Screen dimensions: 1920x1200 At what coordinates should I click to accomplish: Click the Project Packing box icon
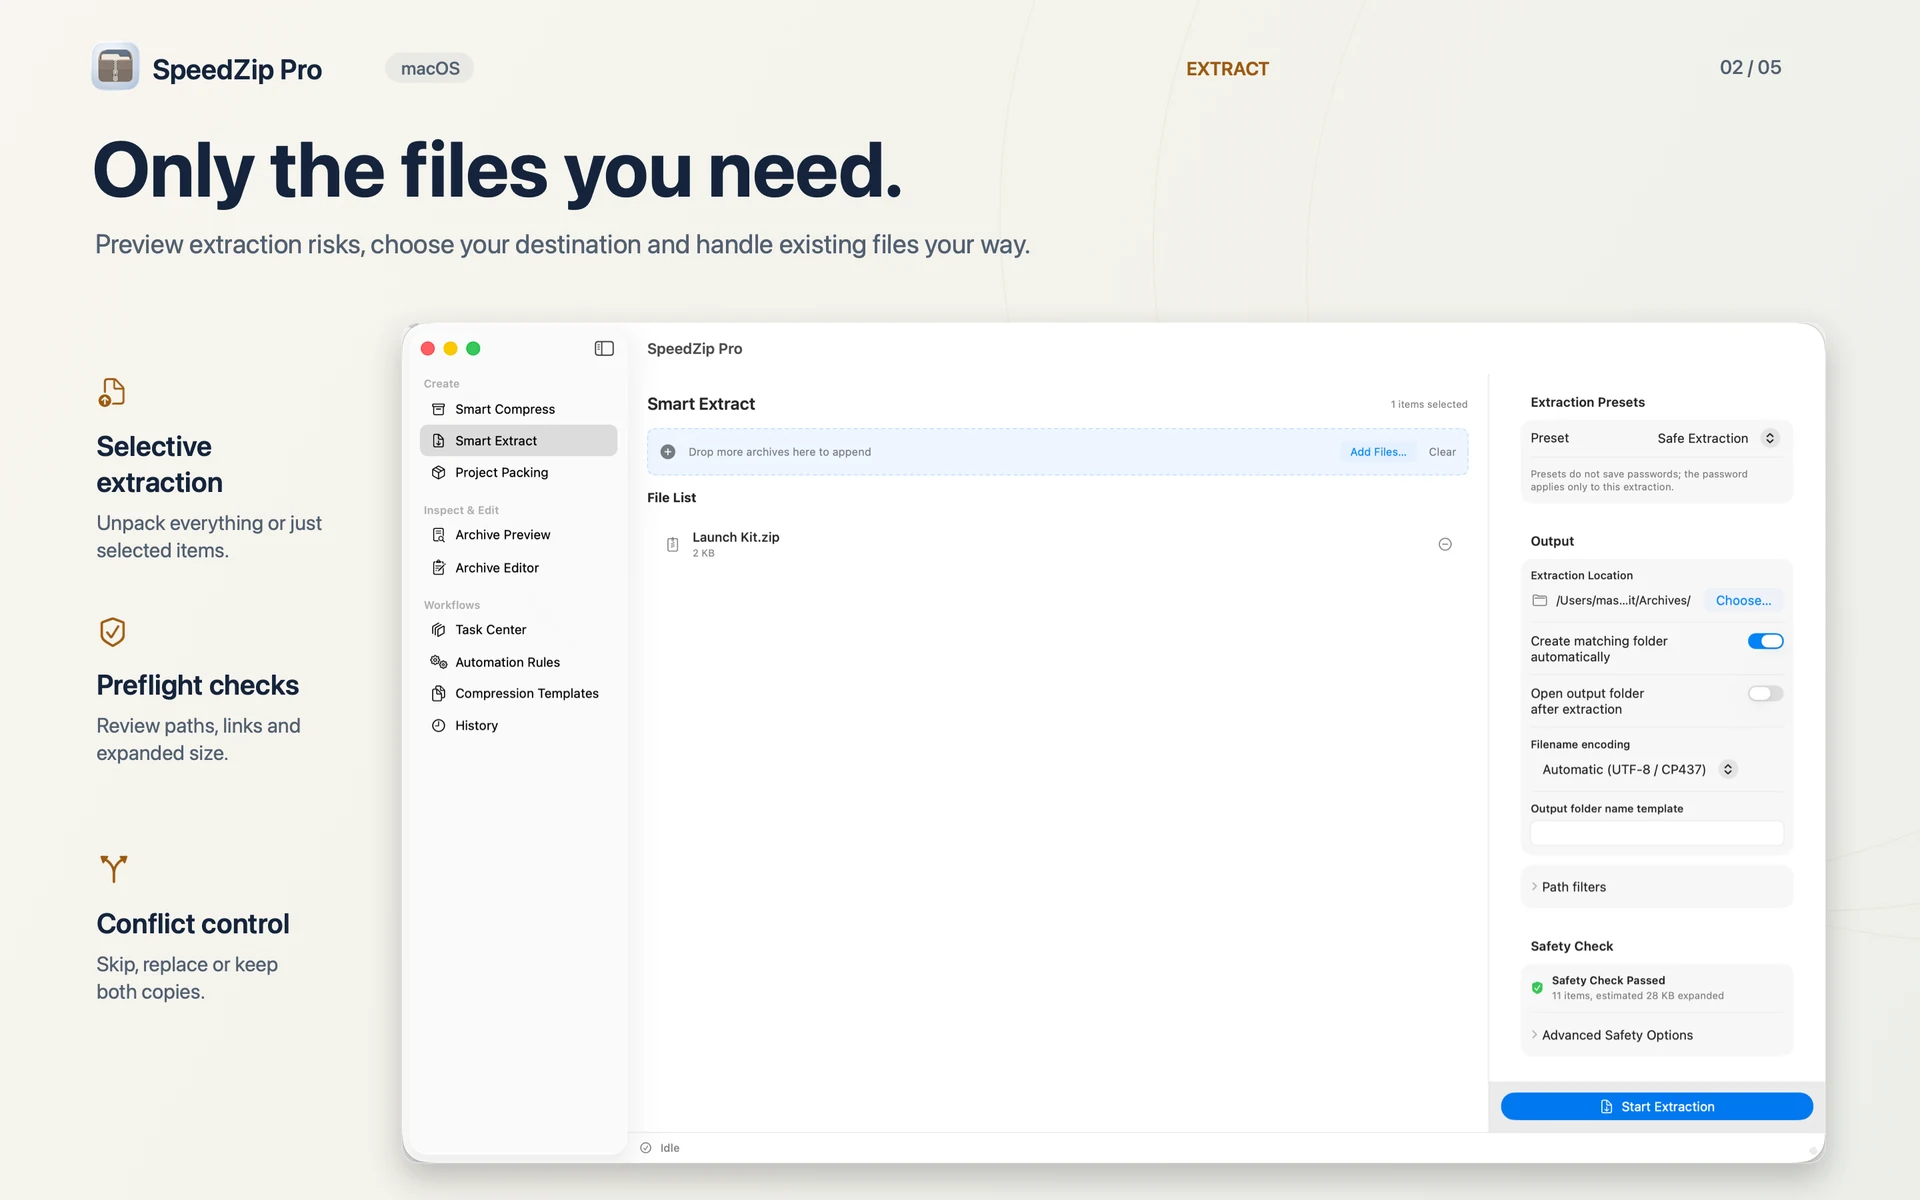tap(438, 472)
